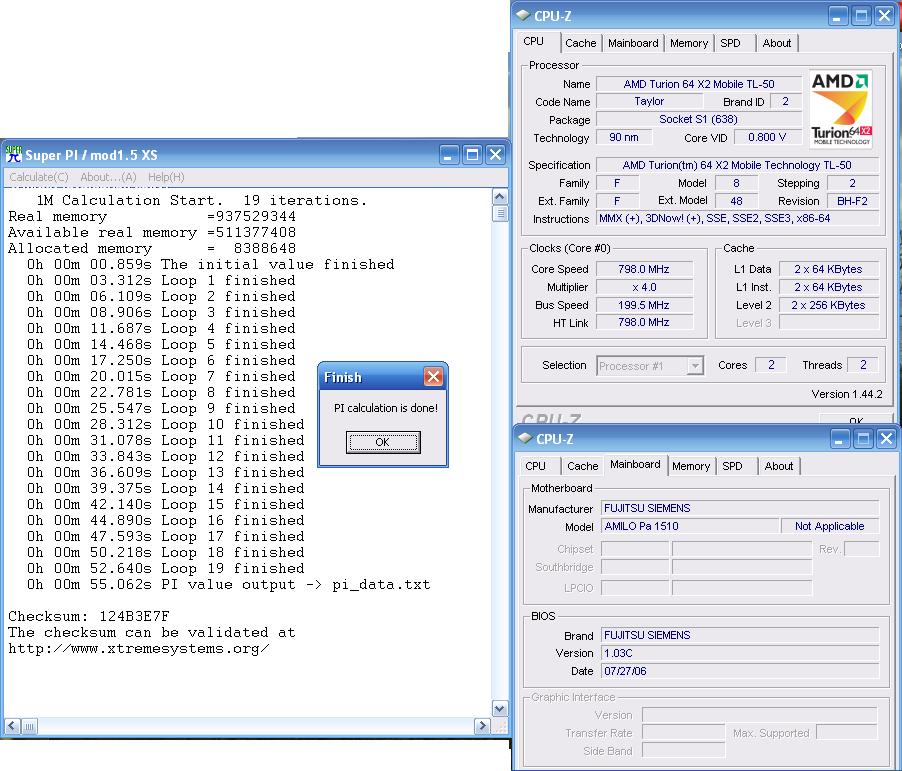Click Super PI vertical scrollbar down arrow
902x771 pixels.
click(500, 708)
